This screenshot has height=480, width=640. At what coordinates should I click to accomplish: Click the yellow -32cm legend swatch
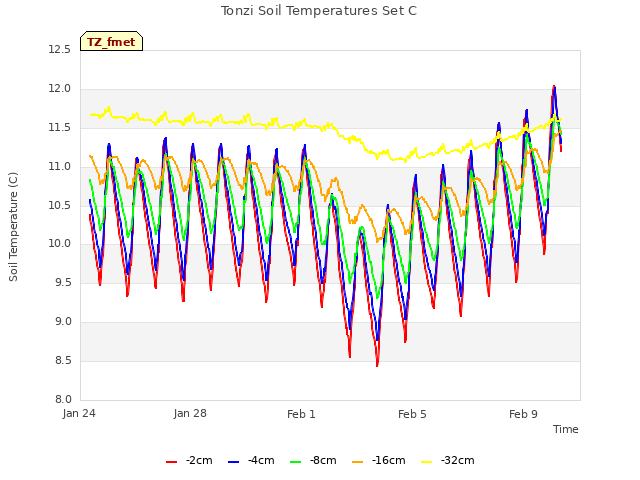click(x=426, y=462)
